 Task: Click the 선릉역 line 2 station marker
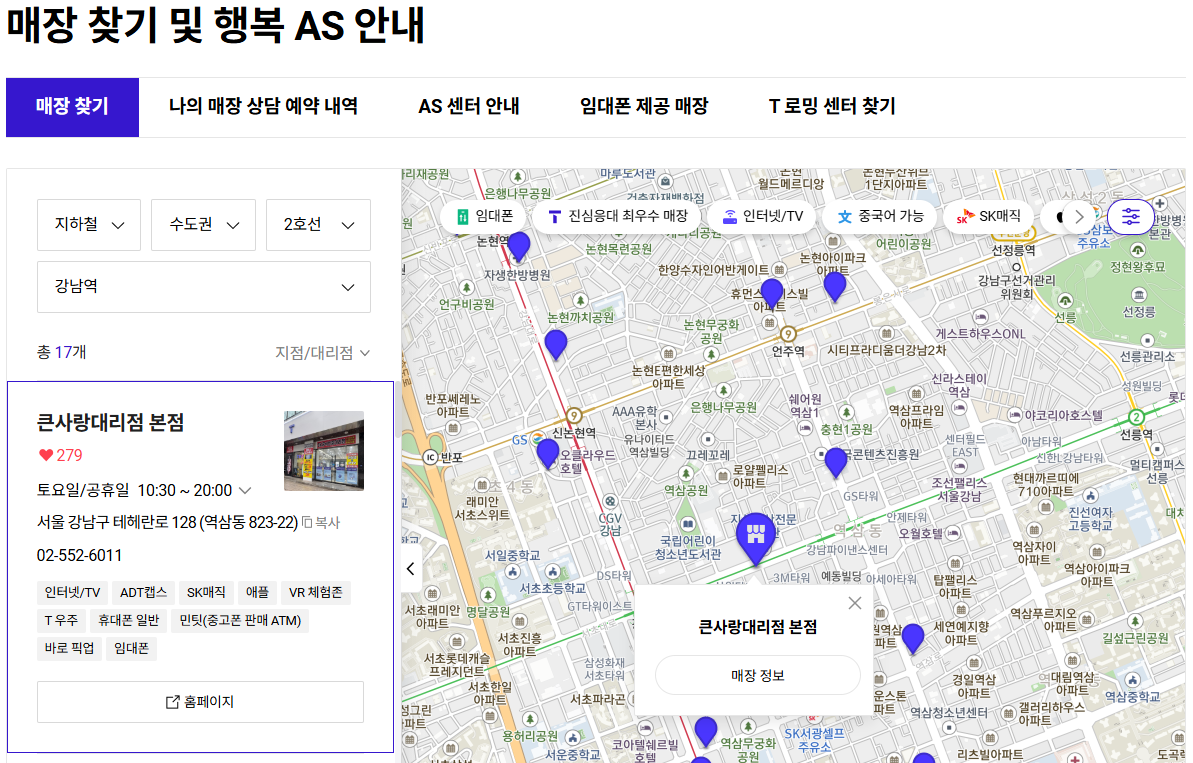pos(1136,417)
